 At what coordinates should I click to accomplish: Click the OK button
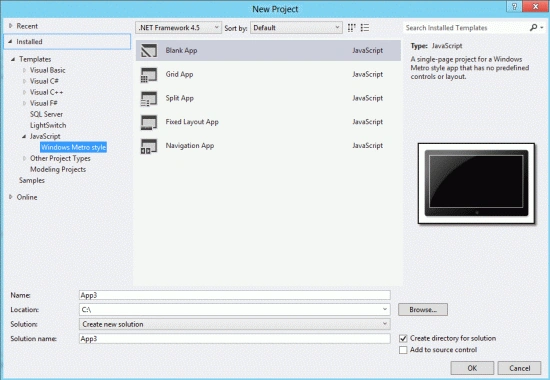pos(472,368)
